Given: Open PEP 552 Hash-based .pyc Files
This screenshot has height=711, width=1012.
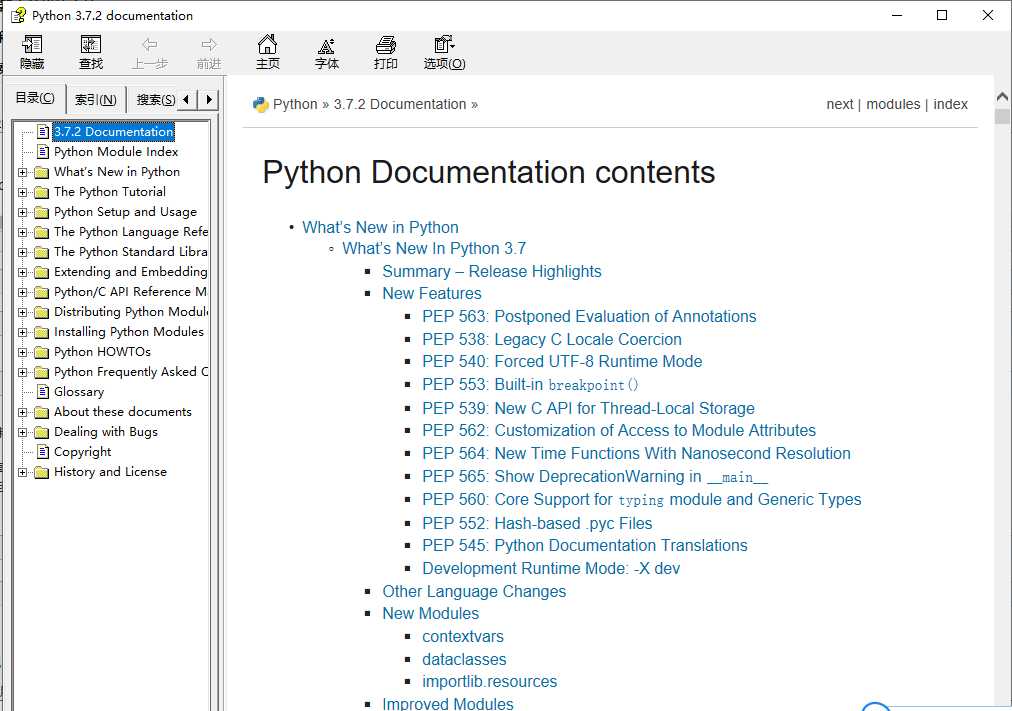Looking at the screenshot, I should click(x=537, y=523).
